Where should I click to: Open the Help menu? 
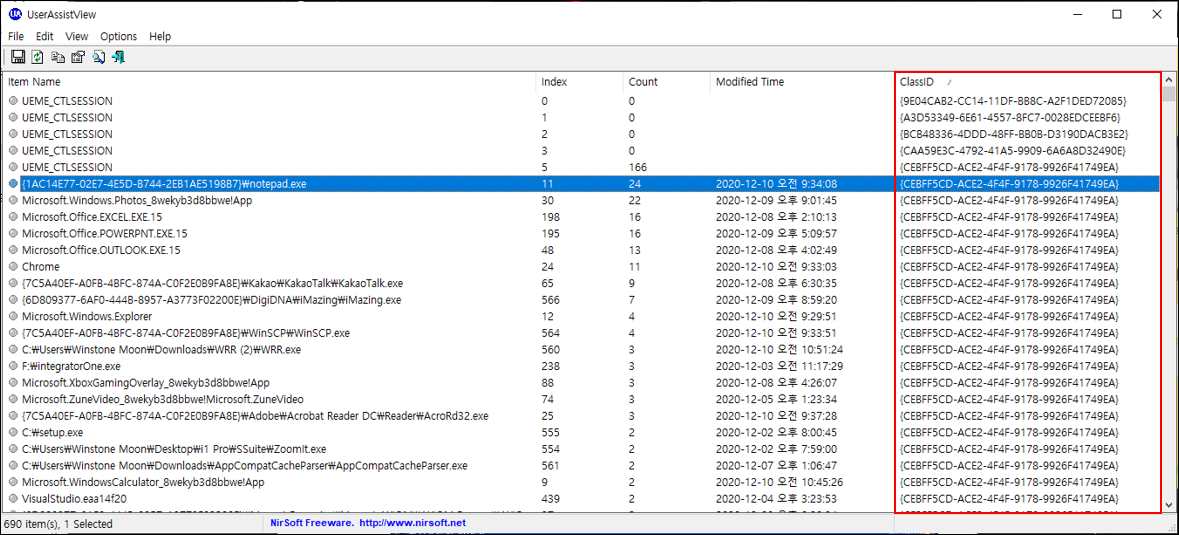(x=160, y=36)
